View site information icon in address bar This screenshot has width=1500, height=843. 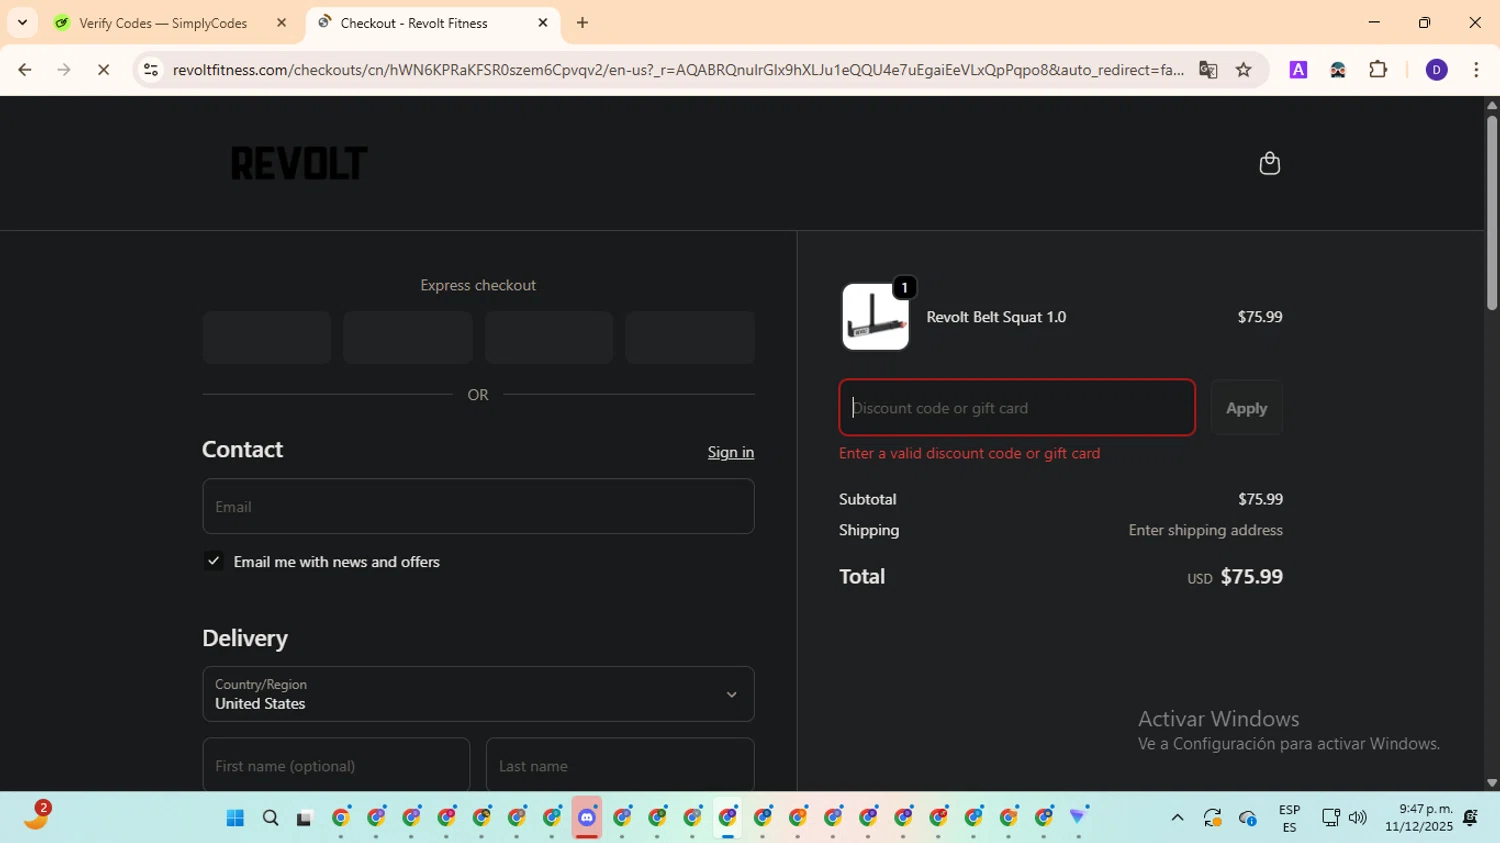coord(151,70)
